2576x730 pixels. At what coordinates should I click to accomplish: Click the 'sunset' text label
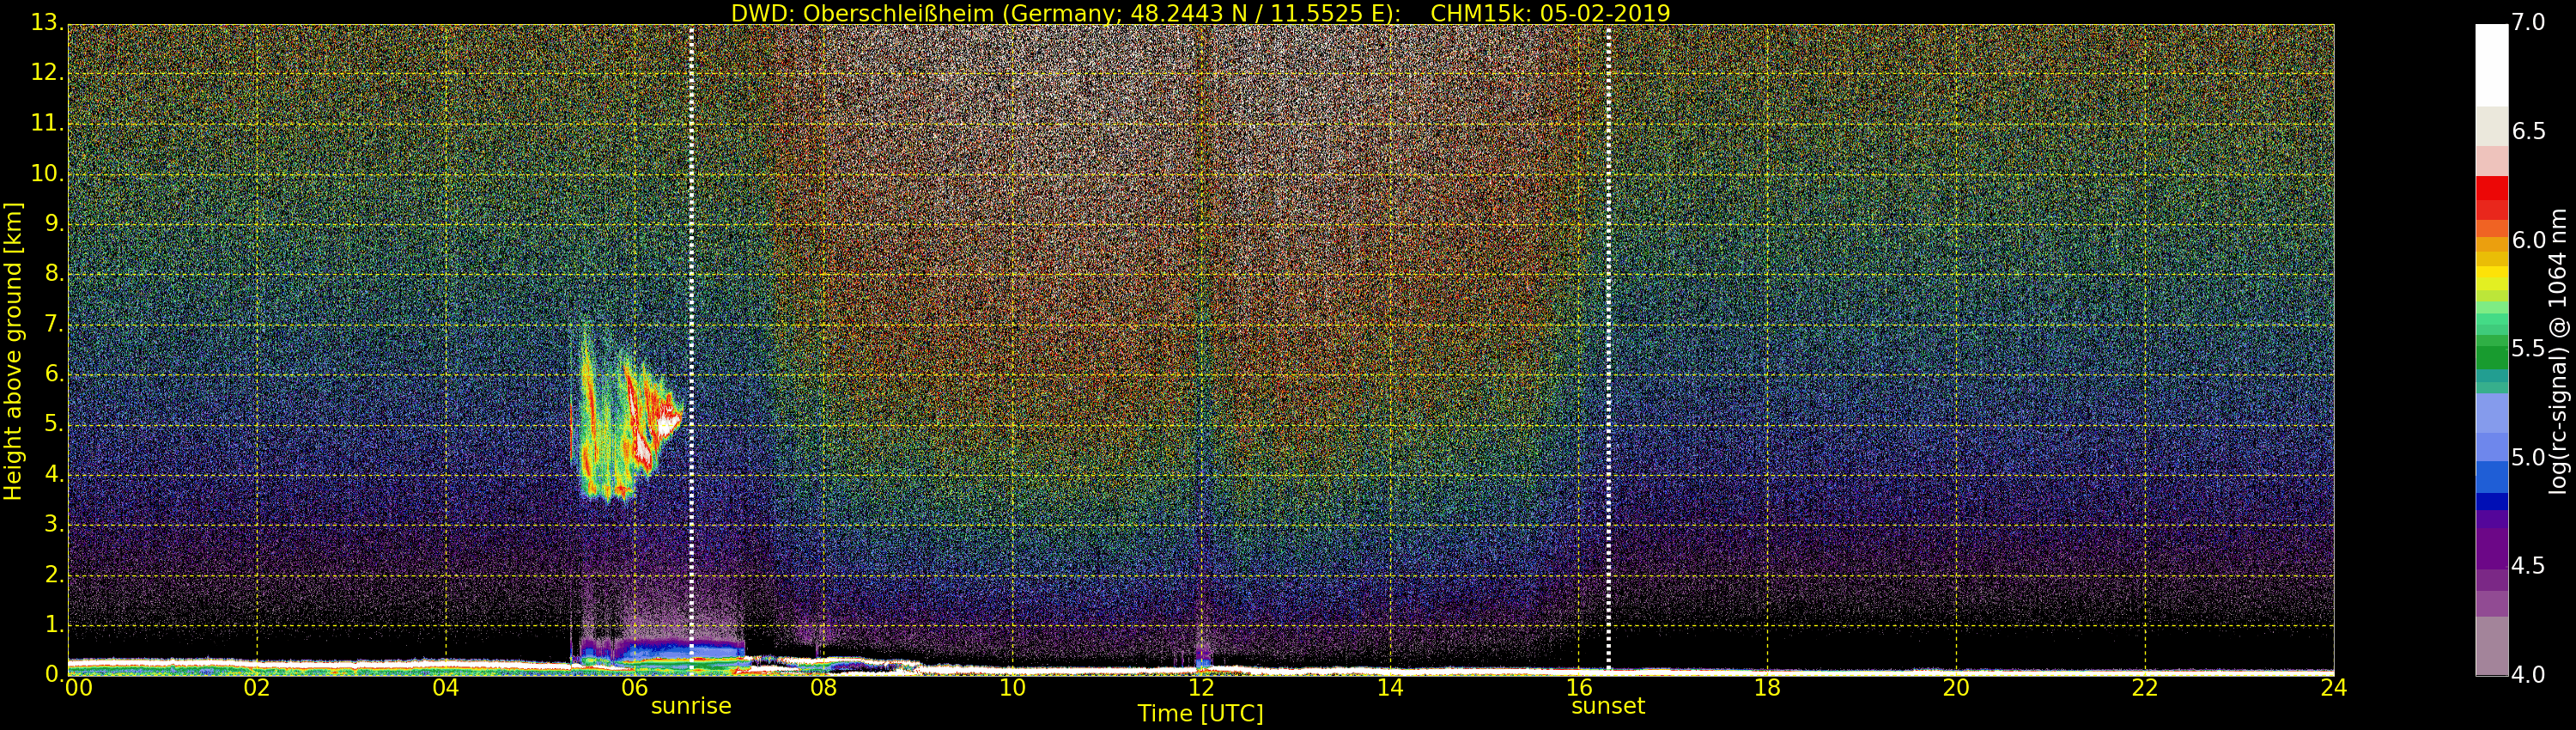(1608, 706)
